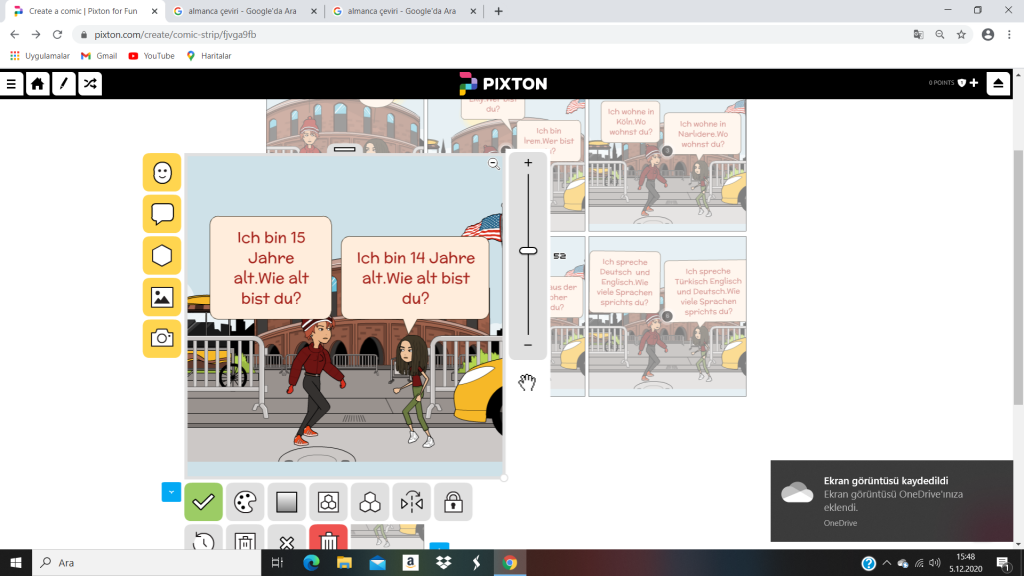Open the YouTube bookmark

151,56
